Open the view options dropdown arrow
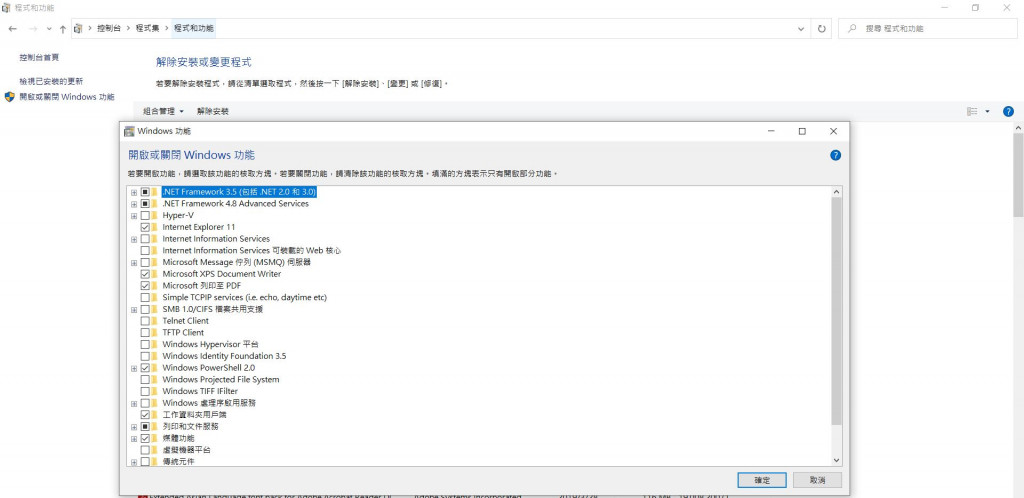The width and height of the screenshot is (1024, 498). 987,112
